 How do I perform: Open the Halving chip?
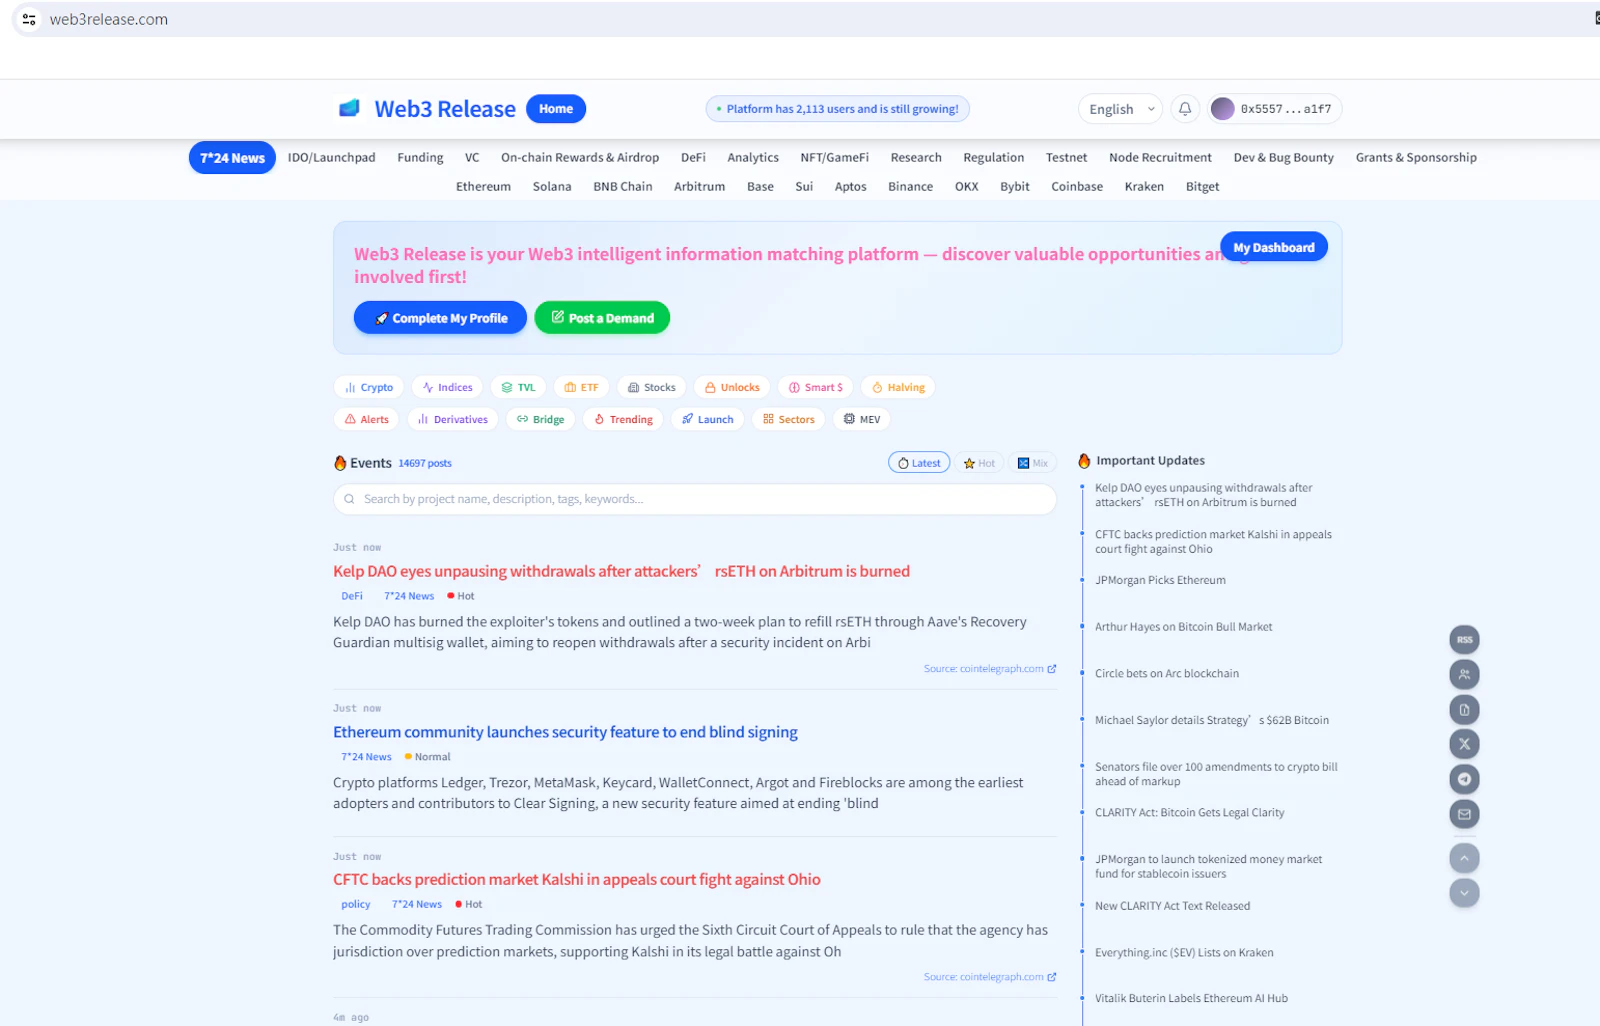click(898, 387)
